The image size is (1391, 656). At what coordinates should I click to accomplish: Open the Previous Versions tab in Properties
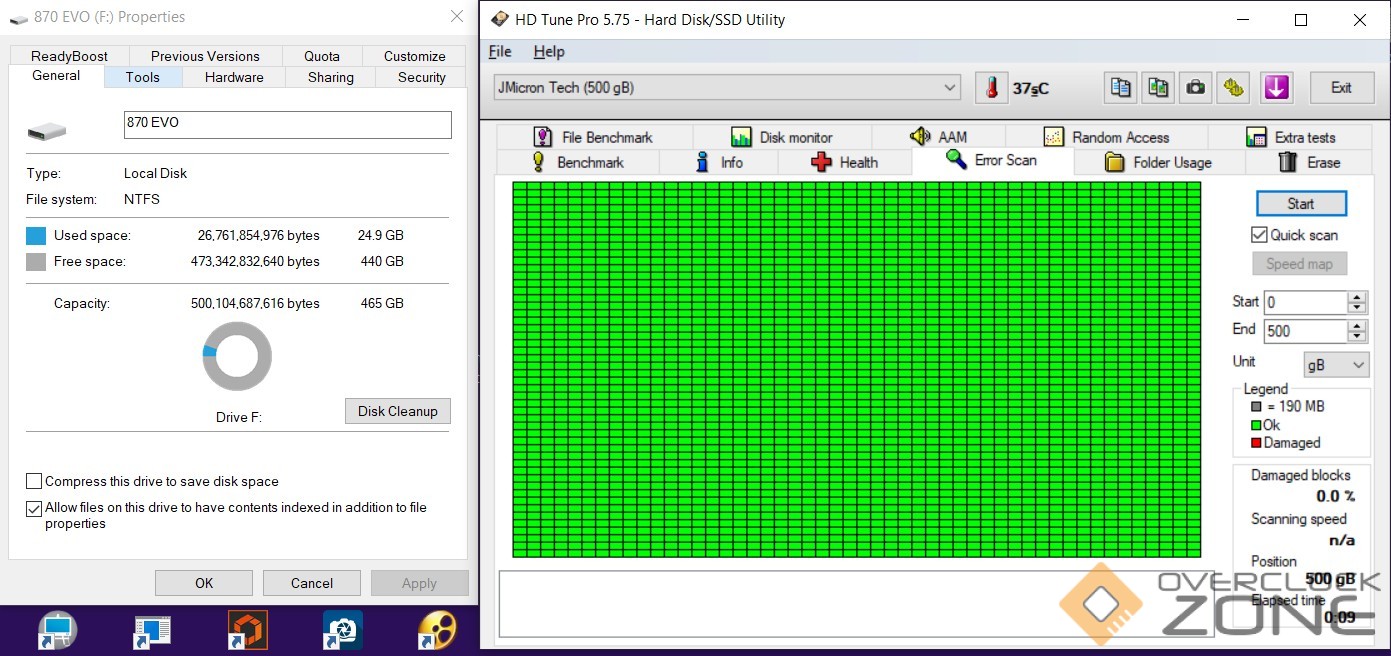click(205, 56)
